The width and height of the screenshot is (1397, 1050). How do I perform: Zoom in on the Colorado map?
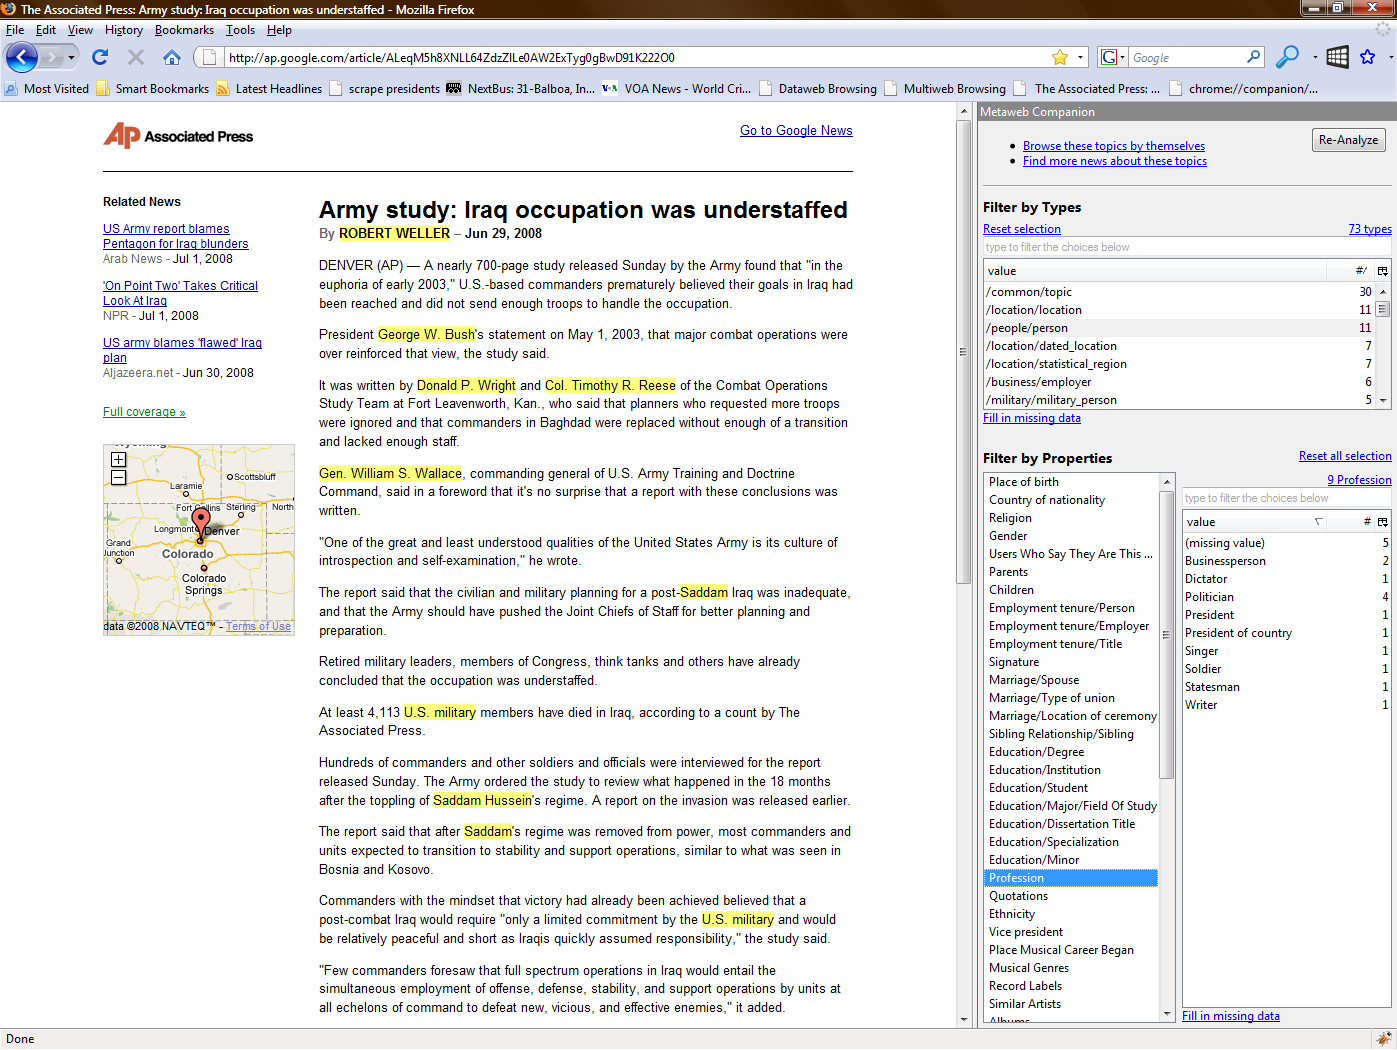tap(118, 460)
